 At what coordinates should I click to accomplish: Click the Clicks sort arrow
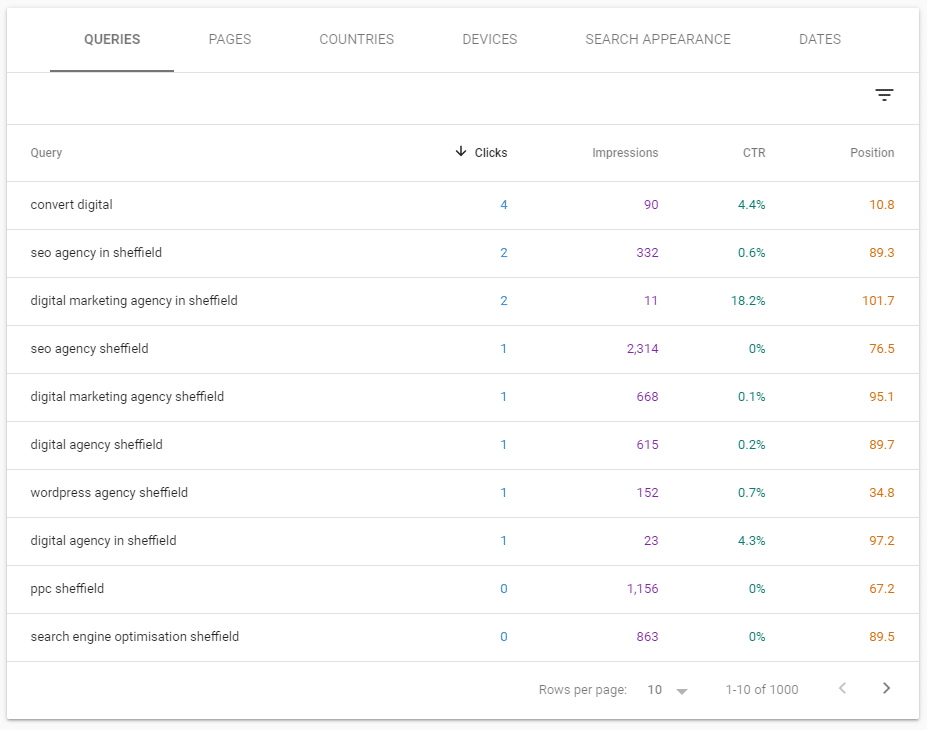461,152
